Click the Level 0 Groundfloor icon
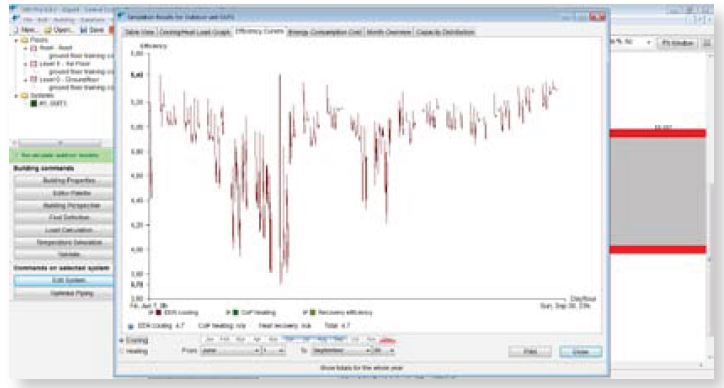 point(34,79)
